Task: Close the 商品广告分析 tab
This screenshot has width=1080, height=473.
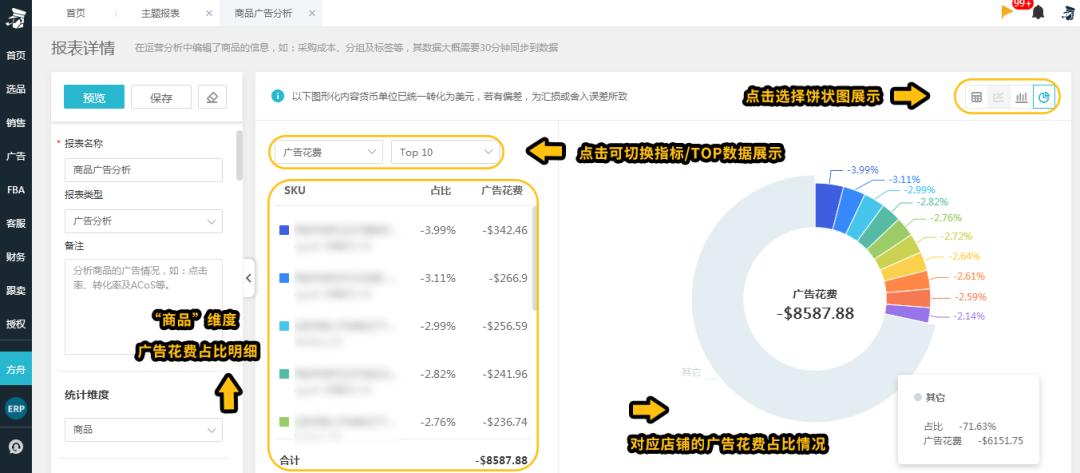Action: click(x=312, y=13)
